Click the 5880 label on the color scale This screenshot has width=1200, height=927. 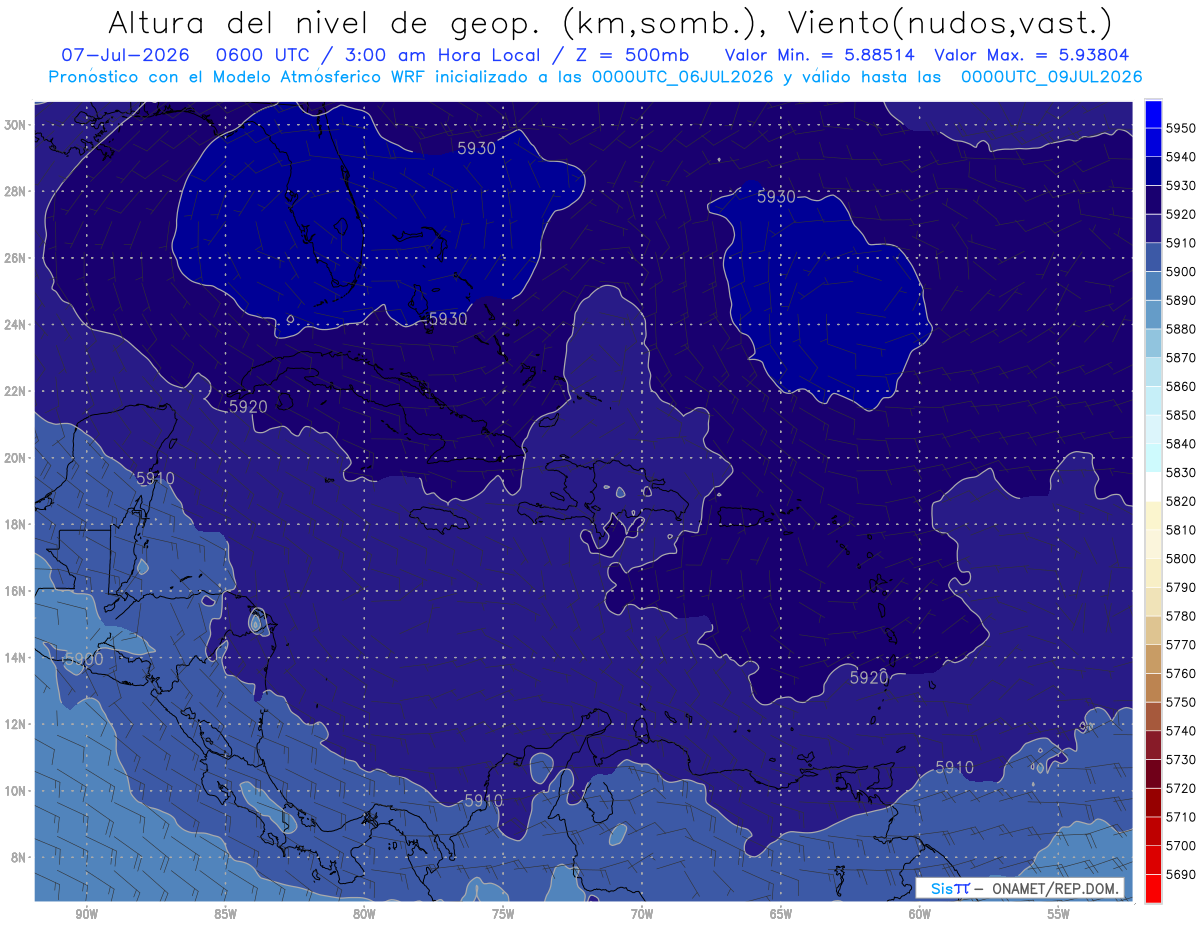[1181, 328]
